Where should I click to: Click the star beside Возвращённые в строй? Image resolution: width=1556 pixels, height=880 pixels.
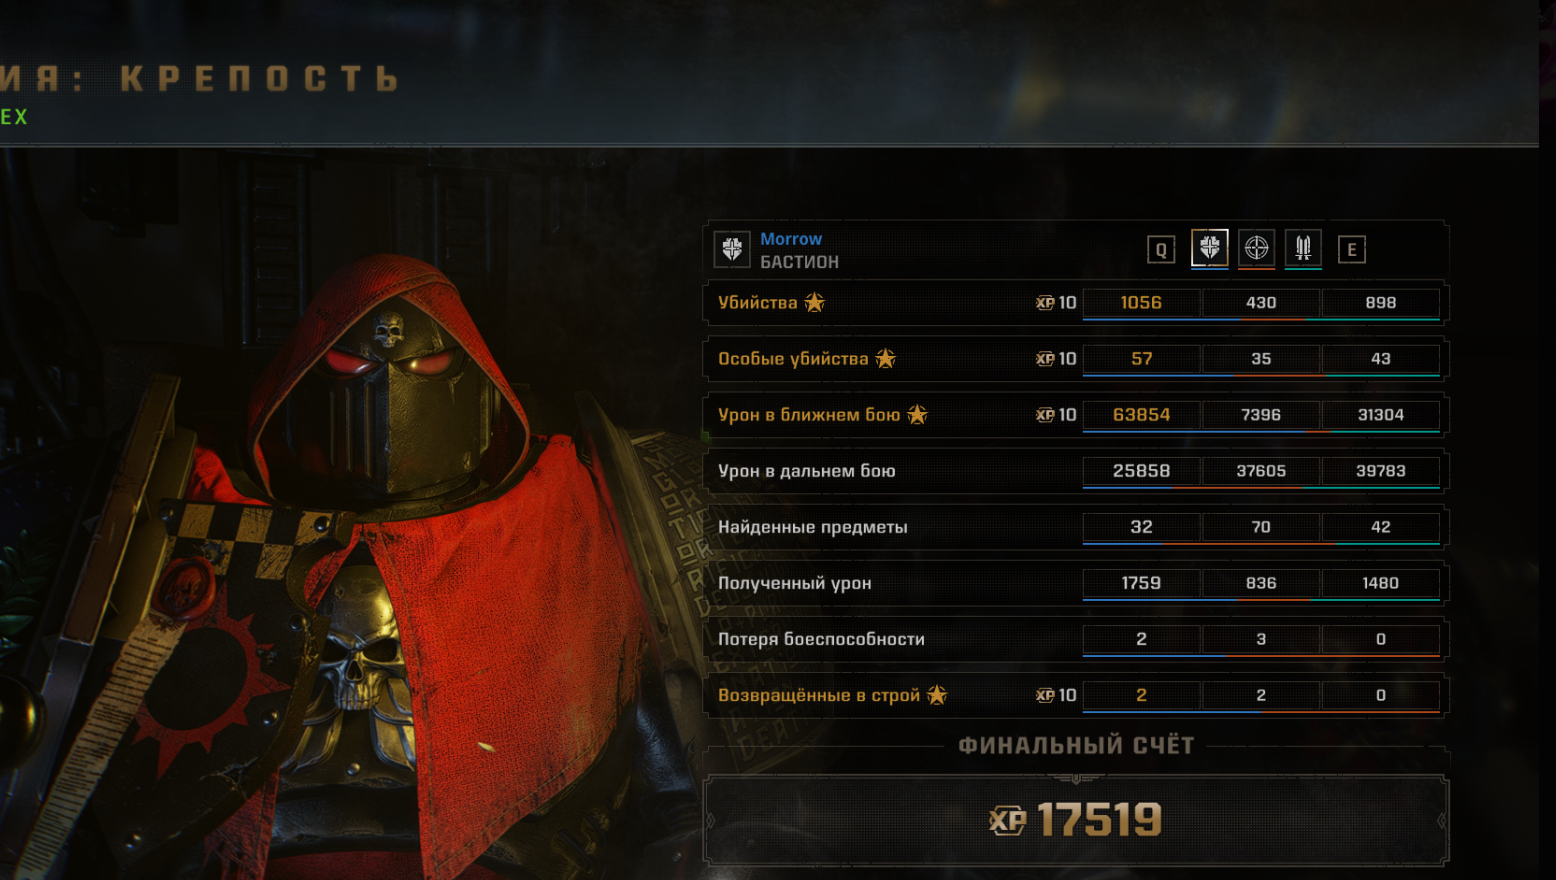[x=937, y=694]
